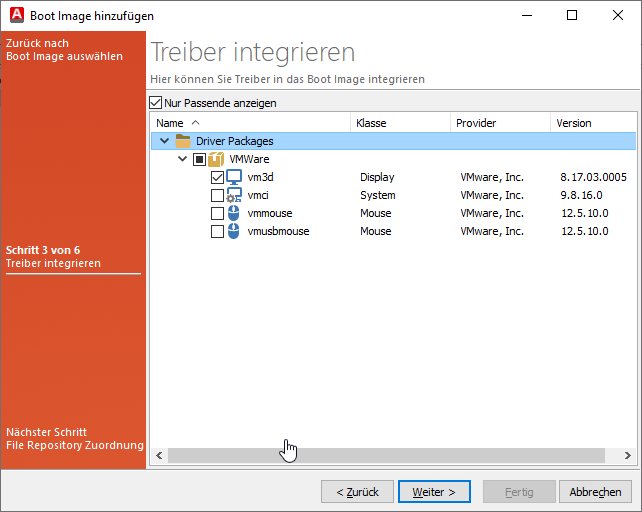Minimize the Boot Image hinzufügen window
Screen dimensions: 642x512
(527, 15)
